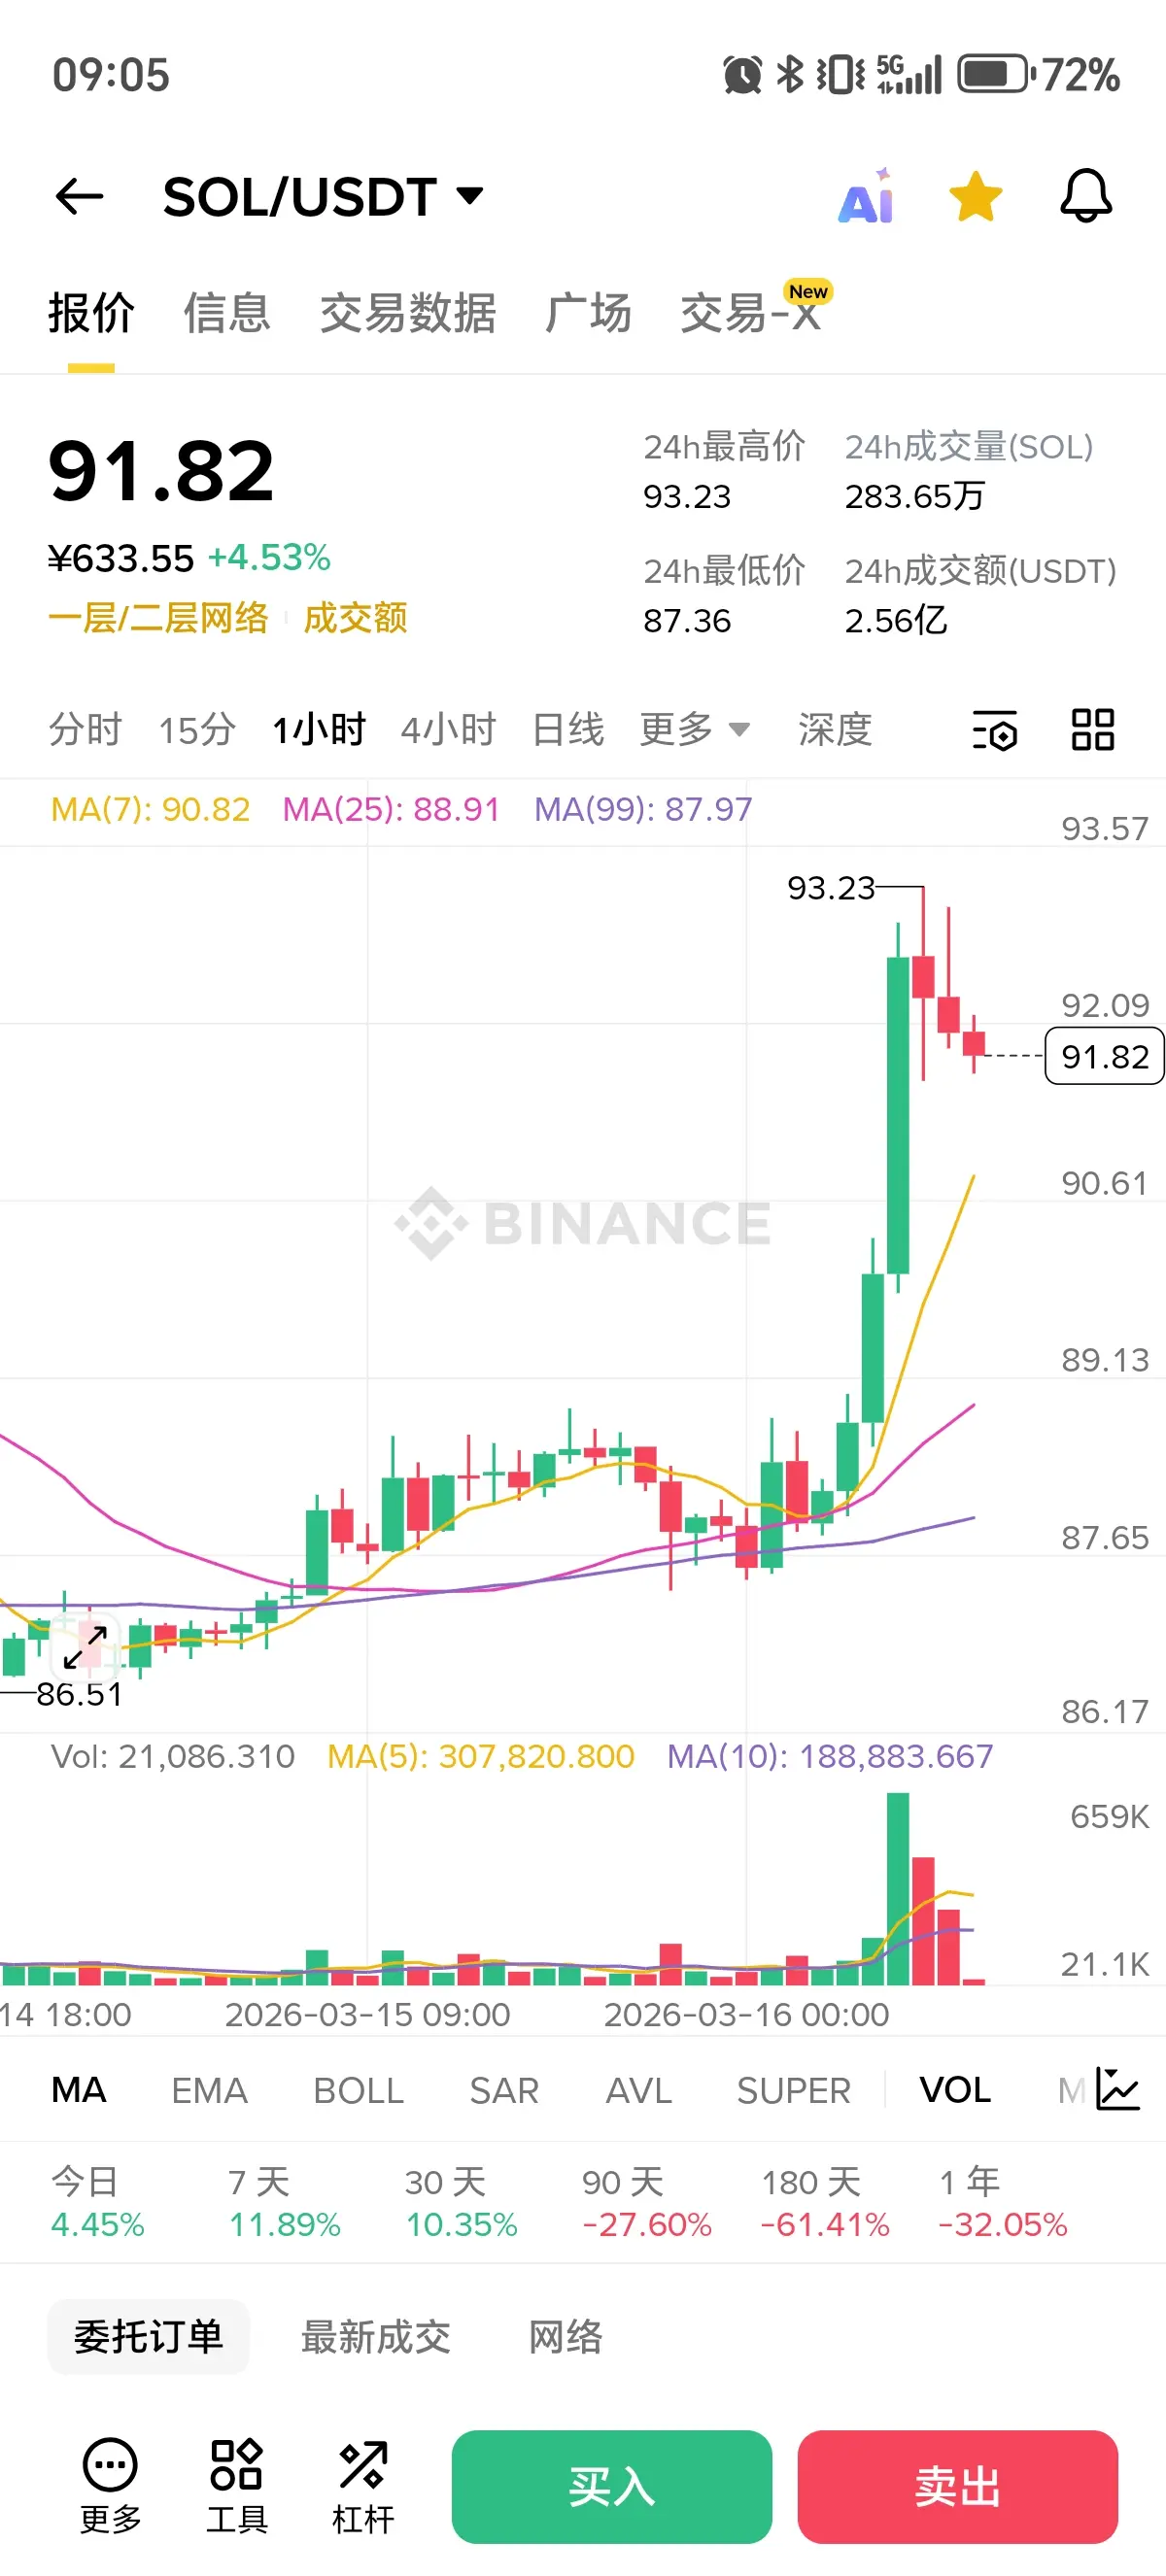This screenshot has width=1166, height=2576.
Task: Toggle the BOLL indicator
Action: tap(359, 2090)
